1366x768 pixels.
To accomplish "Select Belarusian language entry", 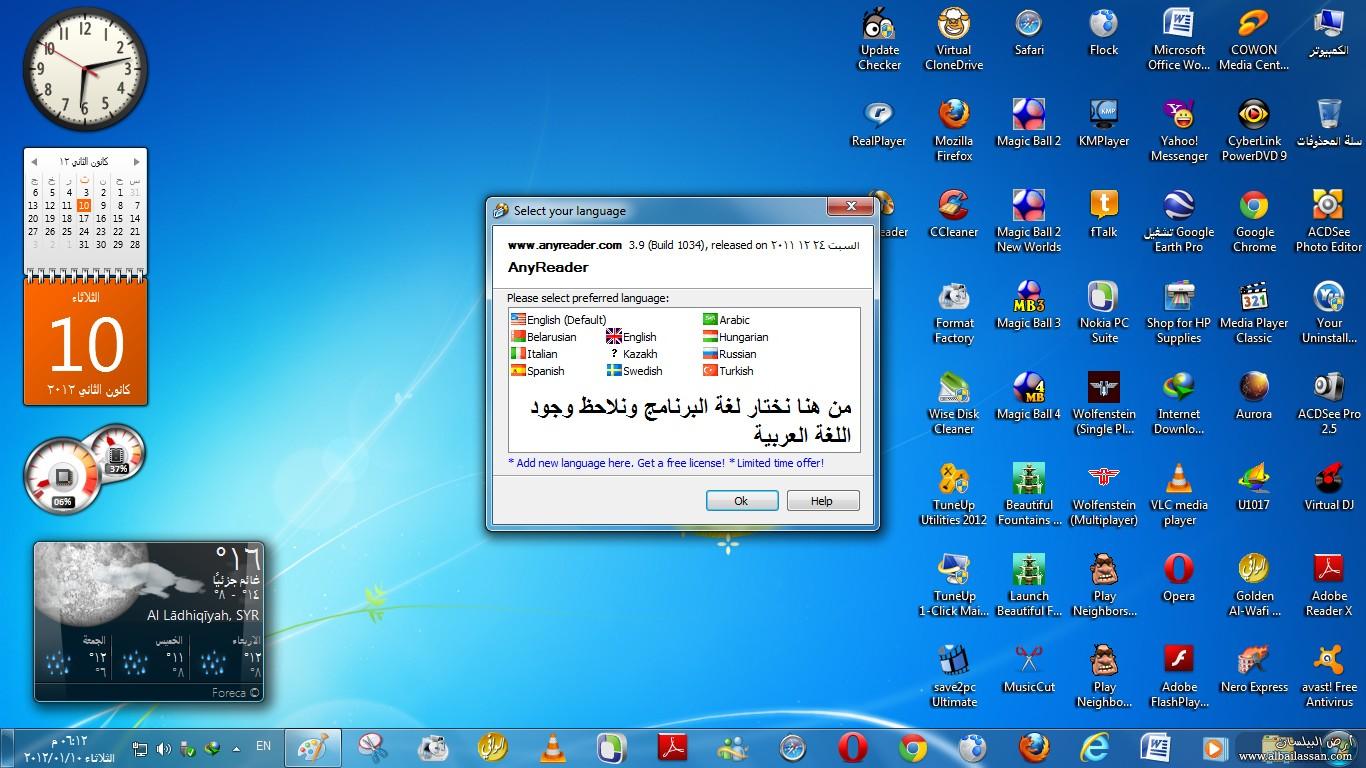I will coord(543,337).
